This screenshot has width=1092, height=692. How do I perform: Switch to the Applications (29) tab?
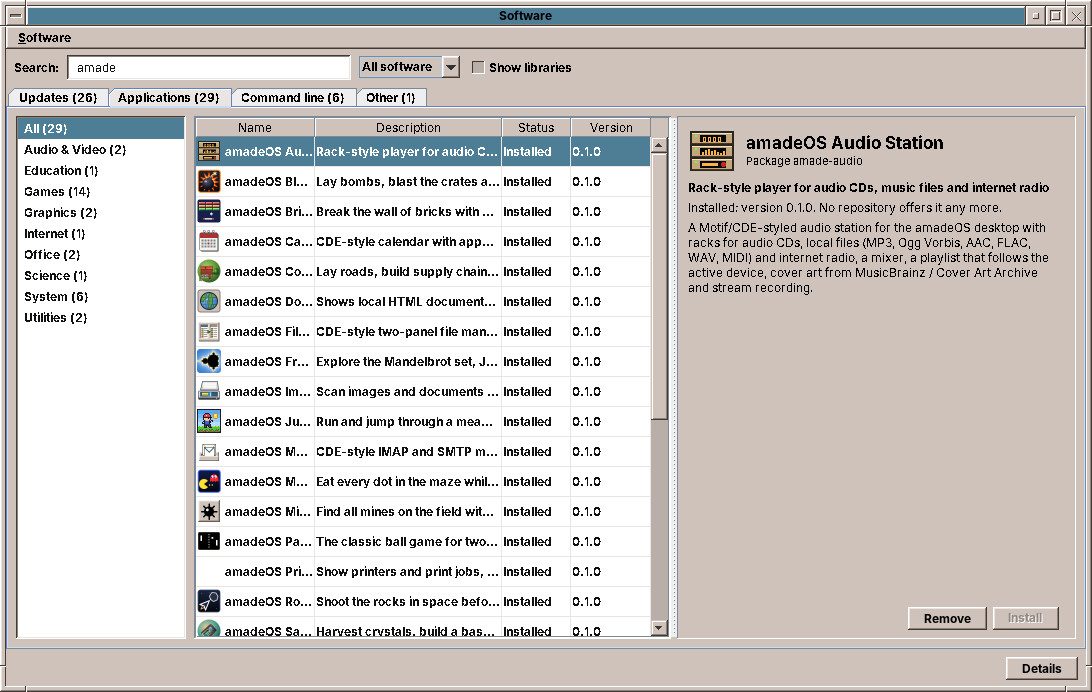point(169,97)
